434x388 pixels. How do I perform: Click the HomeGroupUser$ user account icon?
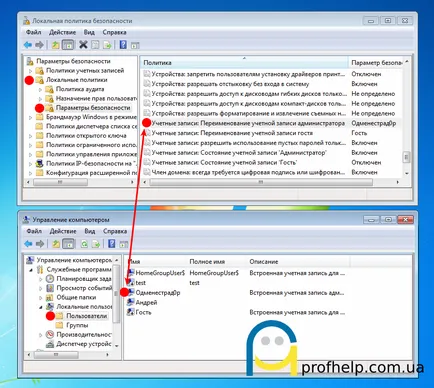pyautogui.click(x=131, y=273)
